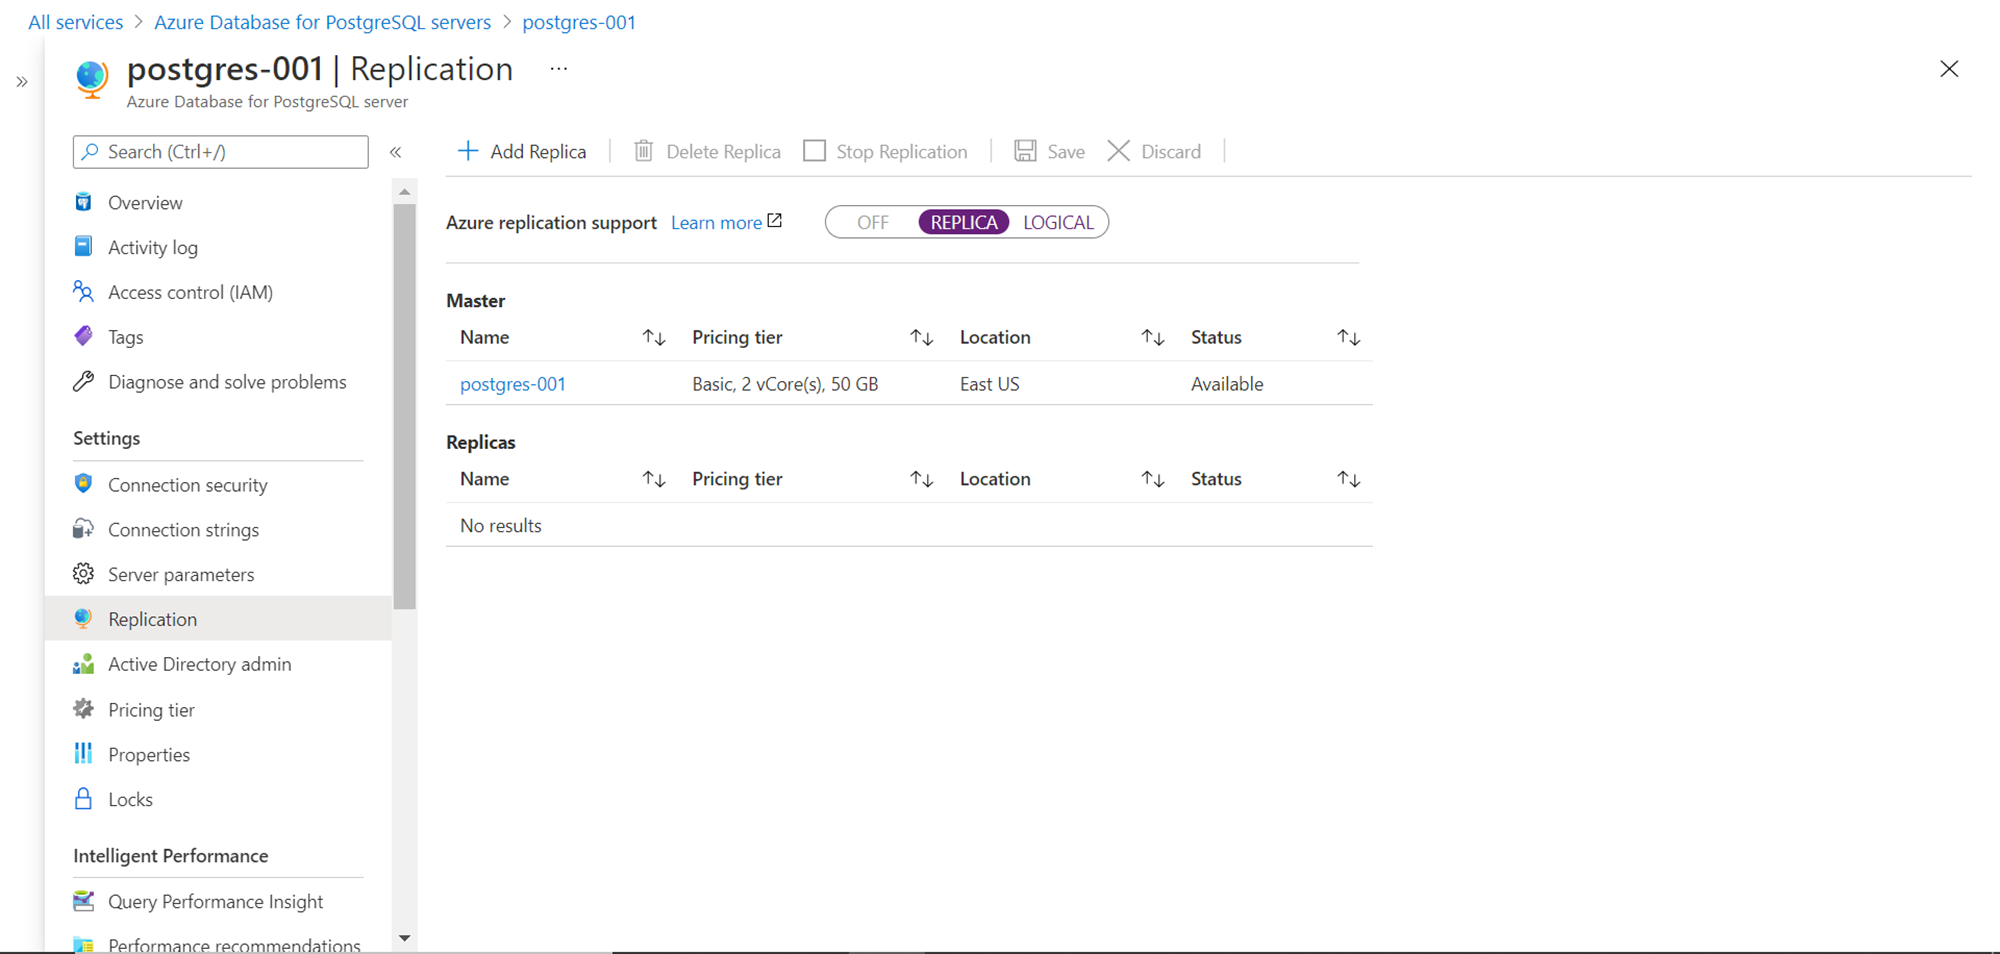Click the sidebar scrollbar down arrow
This screenshot has width=2000, height=954.
[x=405, y=938]
